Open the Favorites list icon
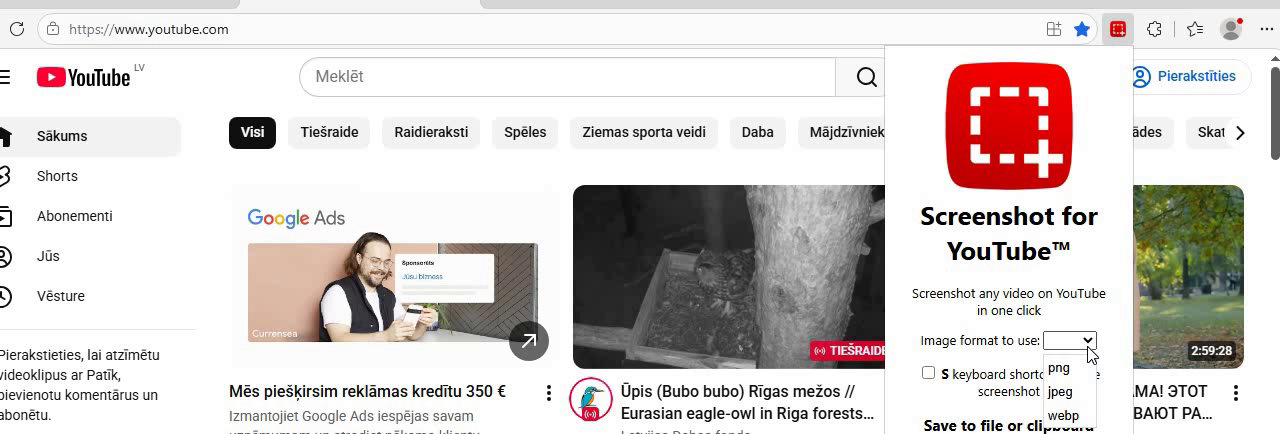This screenshot has width=1280, height=434. 1195,29
